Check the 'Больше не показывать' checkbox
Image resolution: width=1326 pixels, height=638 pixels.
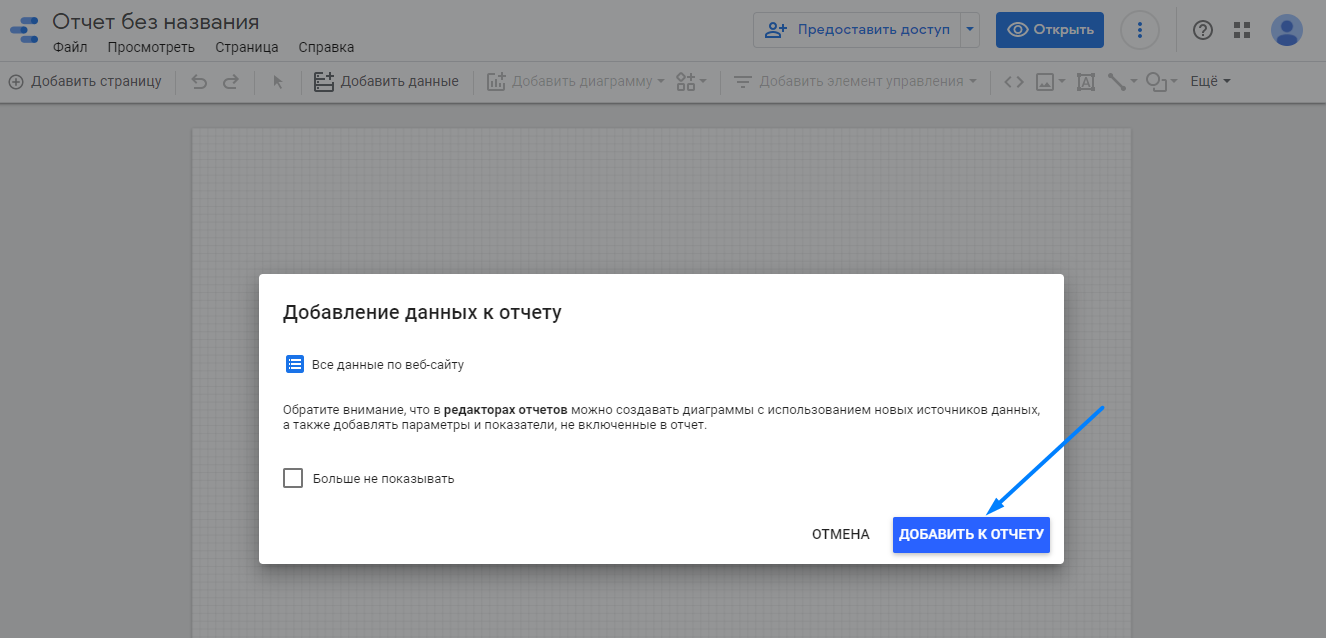tap(293, 478)
